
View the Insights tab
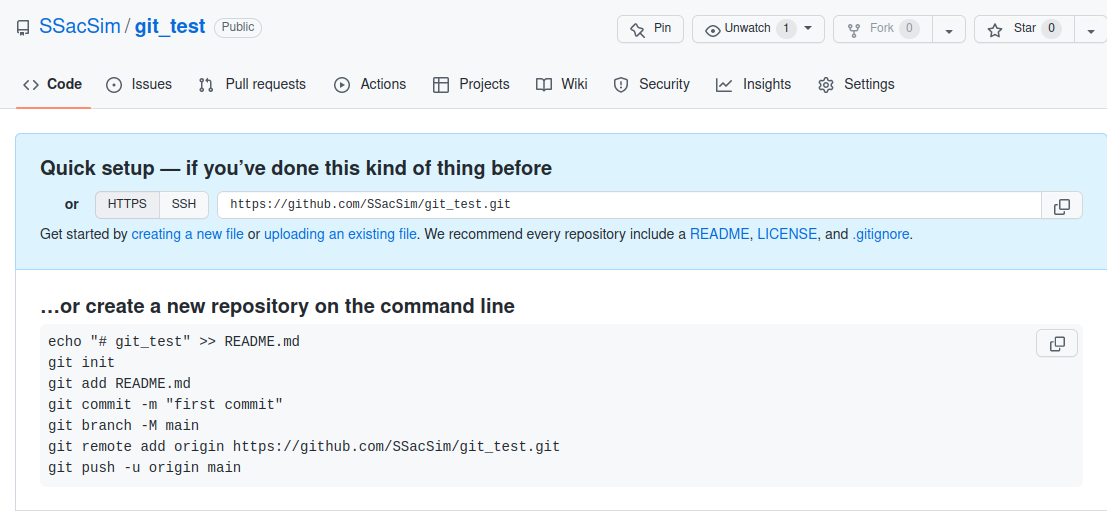pyautogui.click(x=753, y=85)
